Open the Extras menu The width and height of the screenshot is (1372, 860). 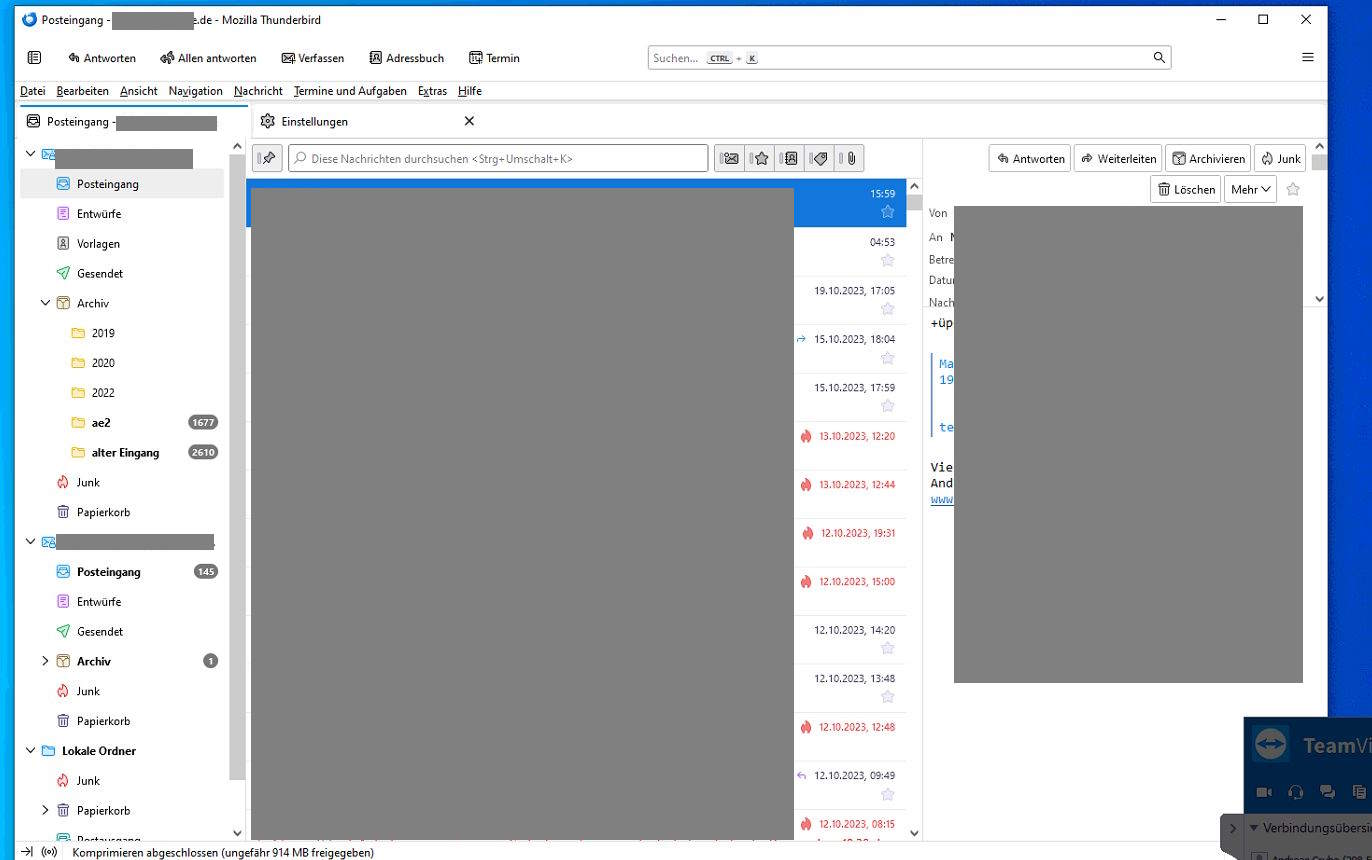pyautogui.click(x=432, y=91)
